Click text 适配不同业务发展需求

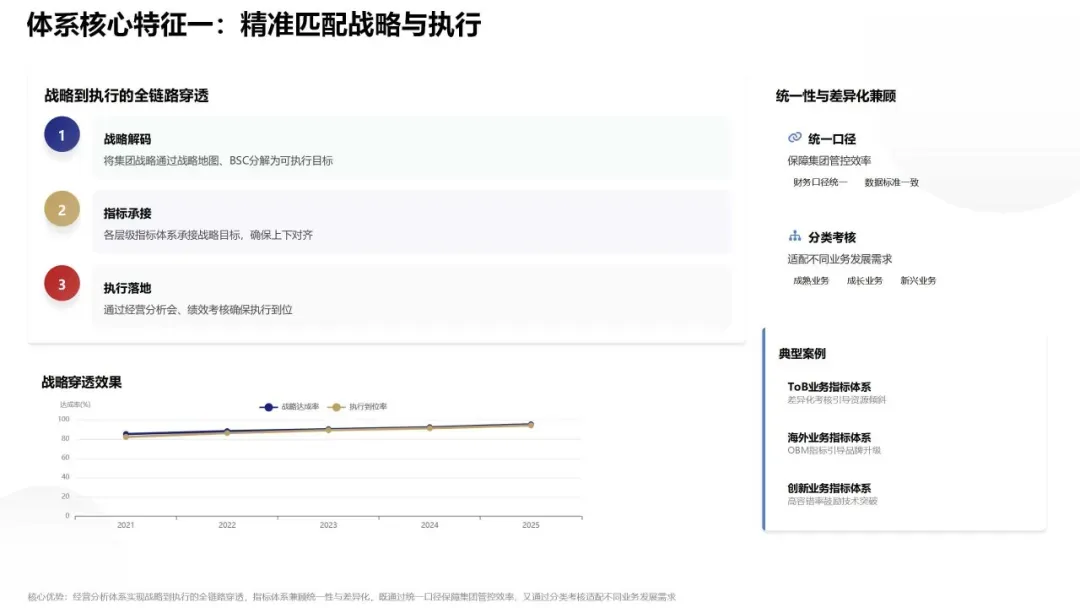pyautogui.click(x=840, y=259)
